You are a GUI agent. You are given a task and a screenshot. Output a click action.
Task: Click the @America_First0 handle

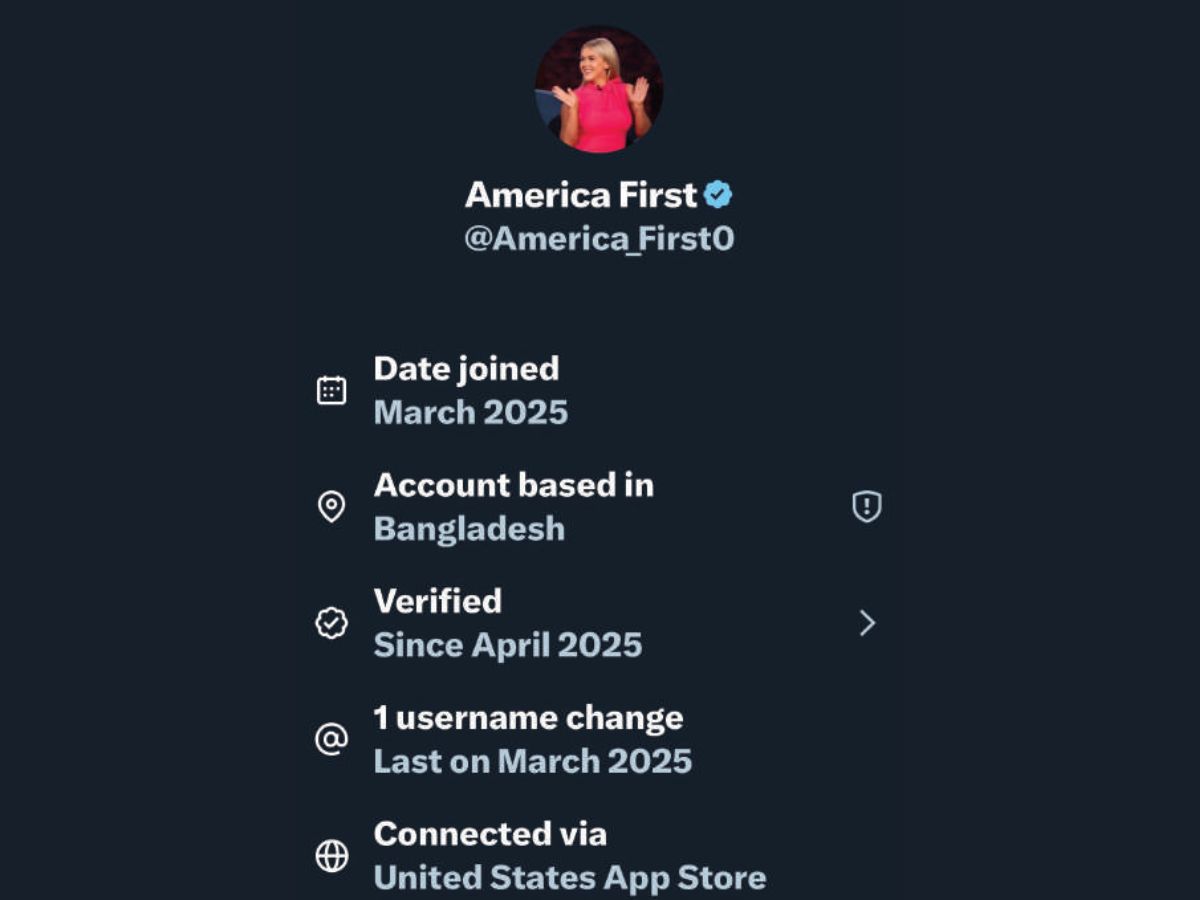(x=599, y=240)
